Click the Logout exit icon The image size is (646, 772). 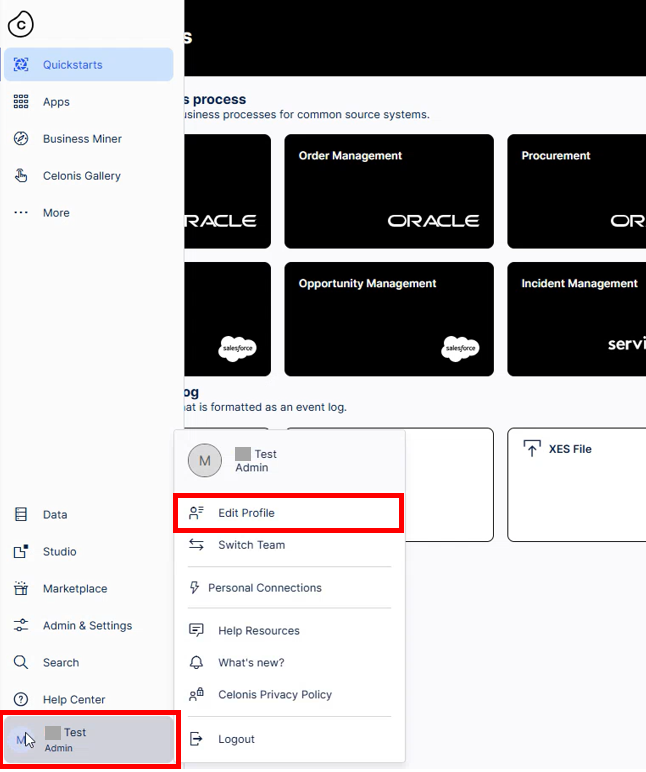[x=196, y=739]
